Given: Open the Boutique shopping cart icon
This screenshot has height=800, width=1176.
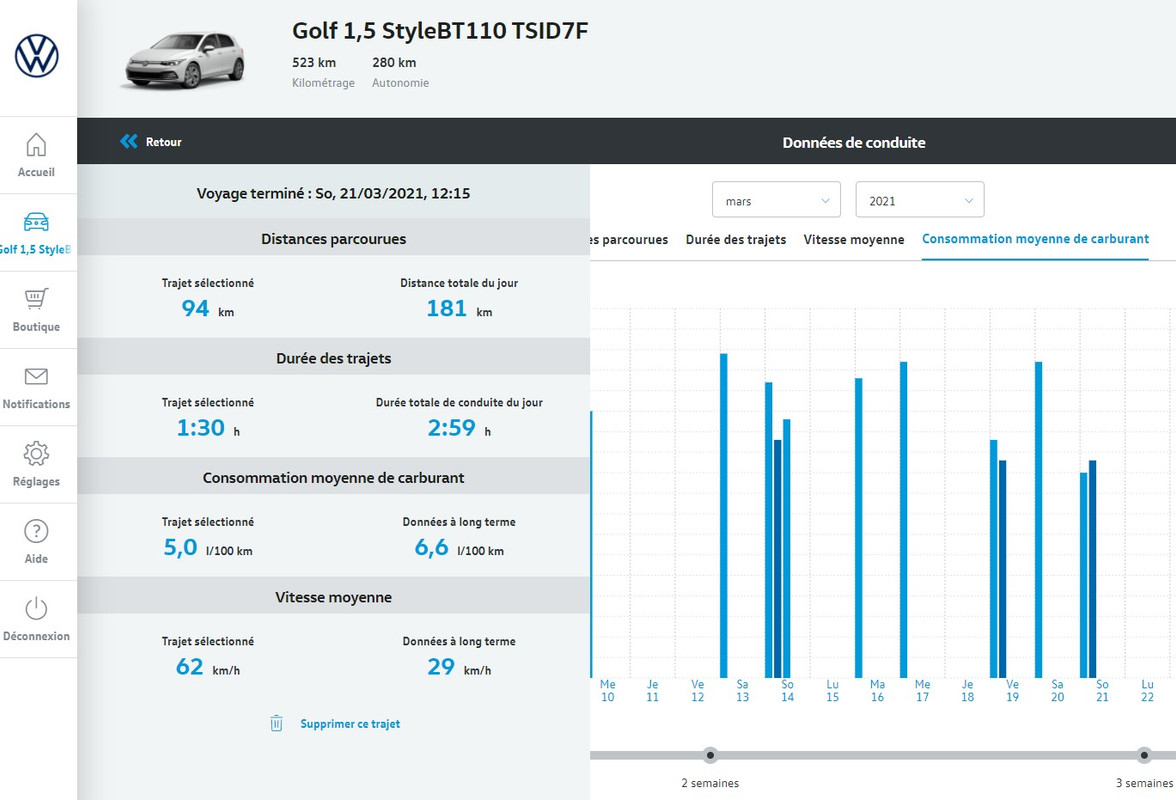Looking at the screenshot, I should click(36, 298).
